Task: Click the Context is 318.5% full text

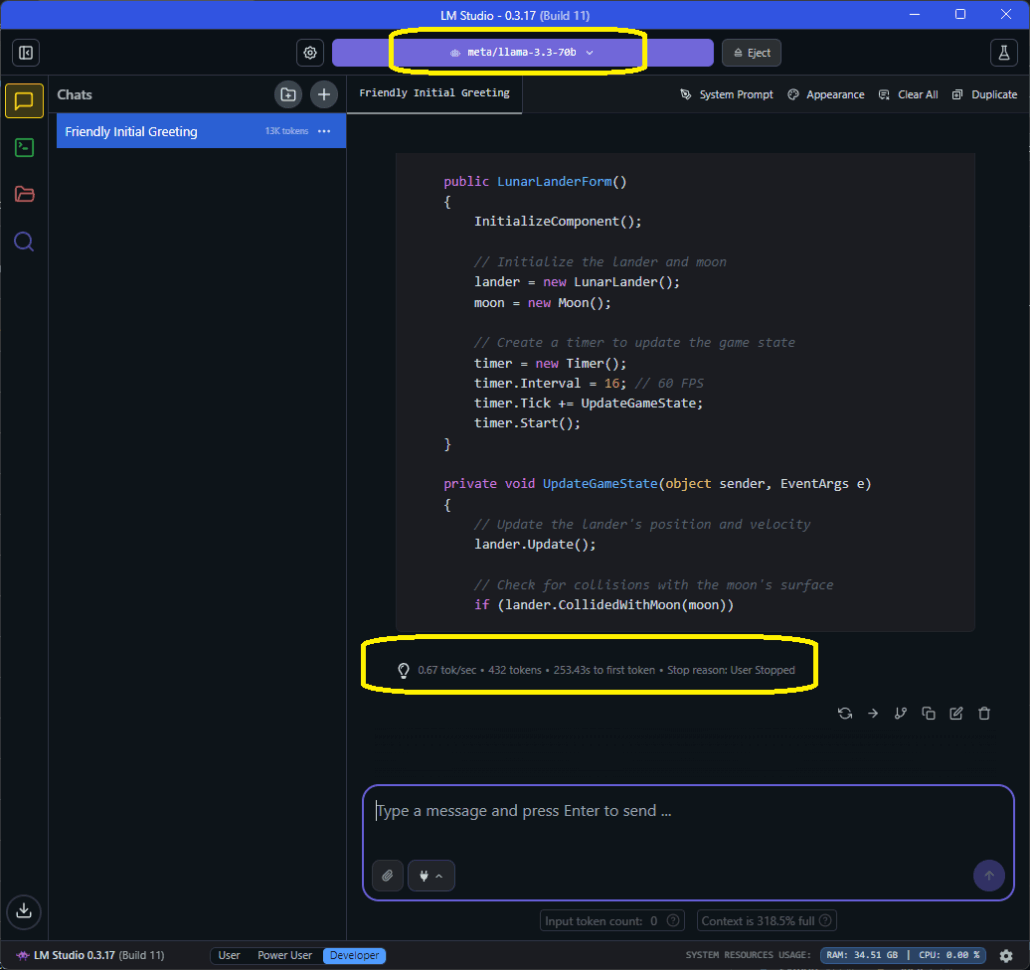Action: (x=757, y=921)
